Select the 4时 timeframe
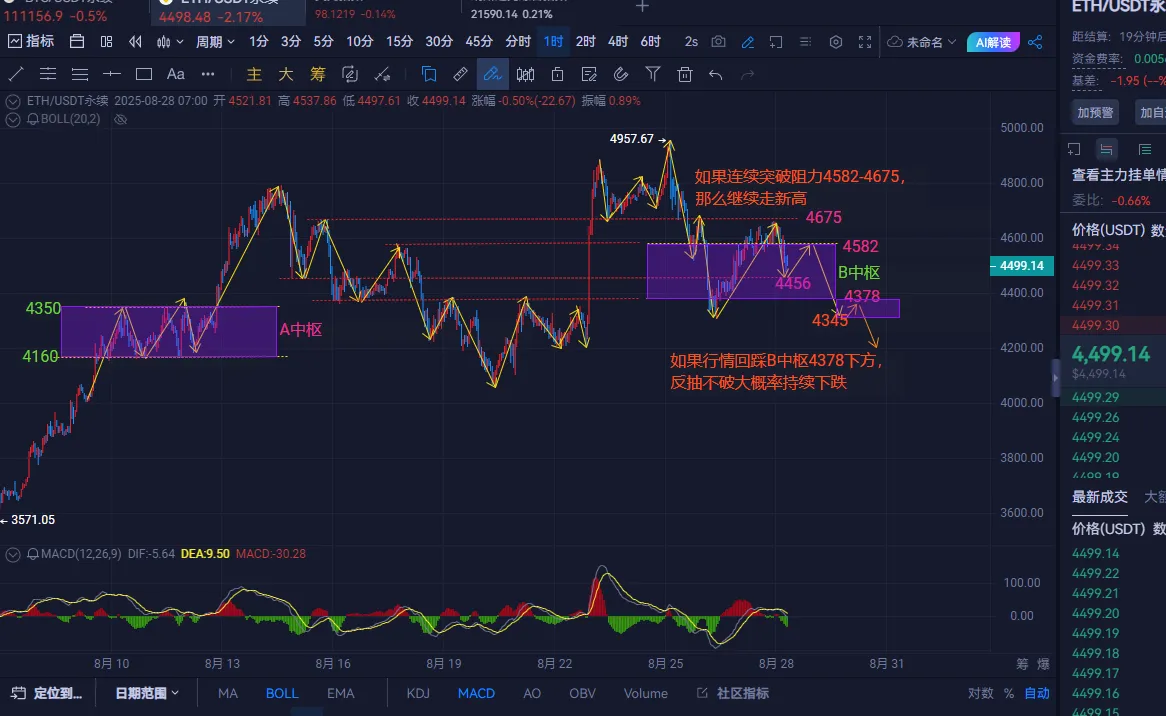Image resolution: width=1166 pixels, height=716 pixels. pos(617,42)
